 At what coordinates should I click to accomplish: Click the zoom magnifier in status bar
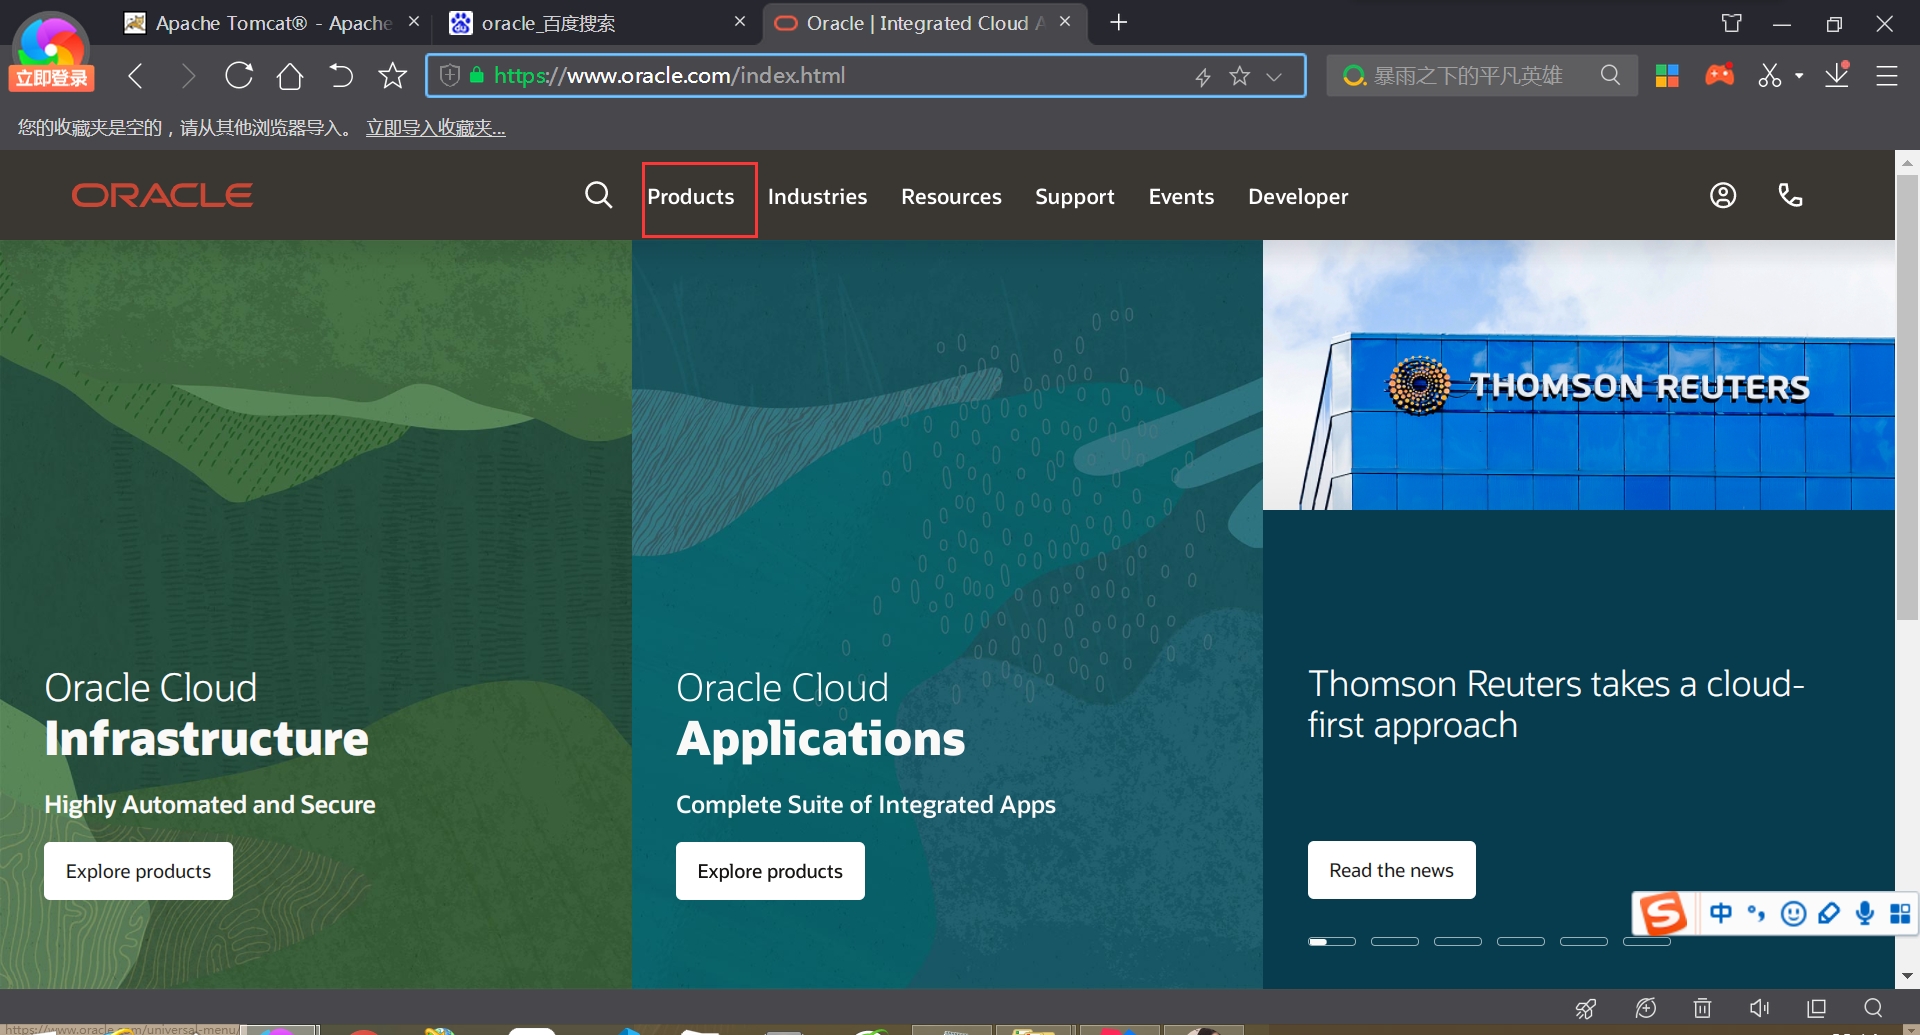pos(1873,1008)
